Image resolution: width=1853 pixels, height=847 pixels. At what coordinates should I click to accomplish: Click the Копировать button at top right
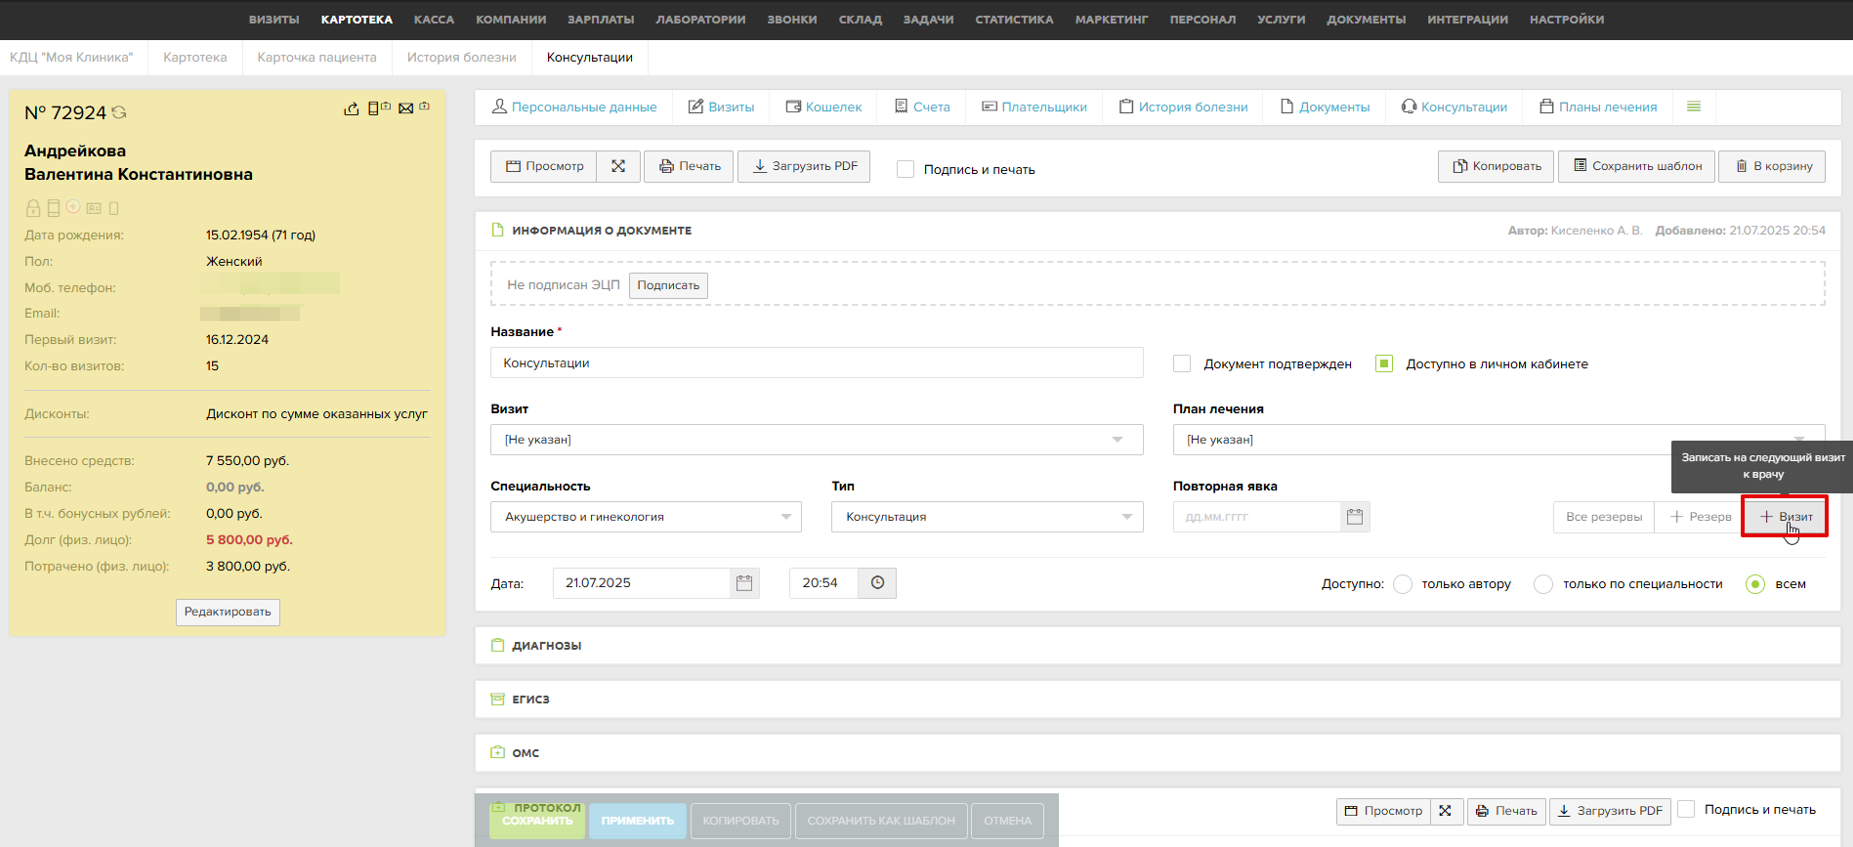(1496, 166)
